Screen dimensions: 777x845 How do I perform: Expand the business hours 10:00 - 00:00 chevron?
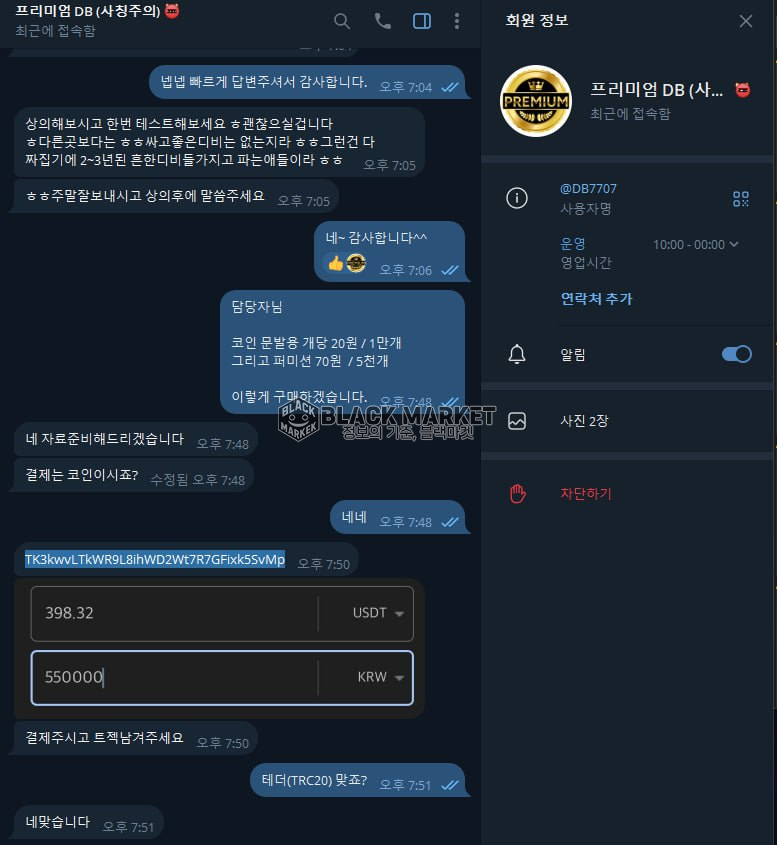(734, 244)
